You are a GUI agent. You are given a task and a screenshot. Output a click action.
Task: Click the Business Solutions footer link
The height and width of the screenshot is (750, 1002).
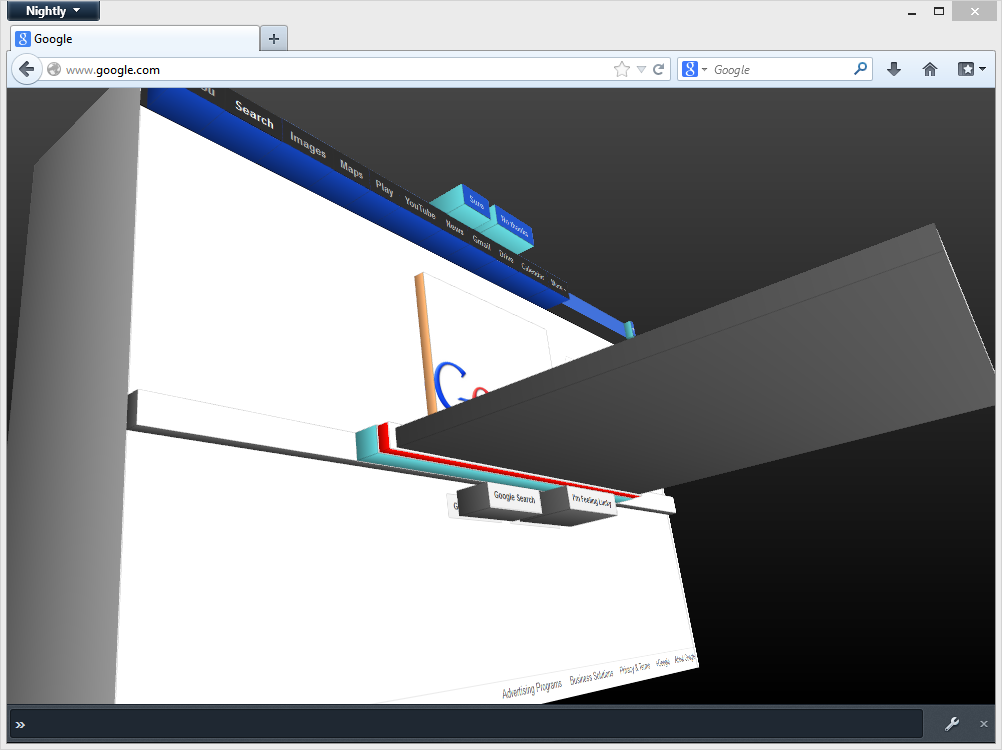pos(591,676)
